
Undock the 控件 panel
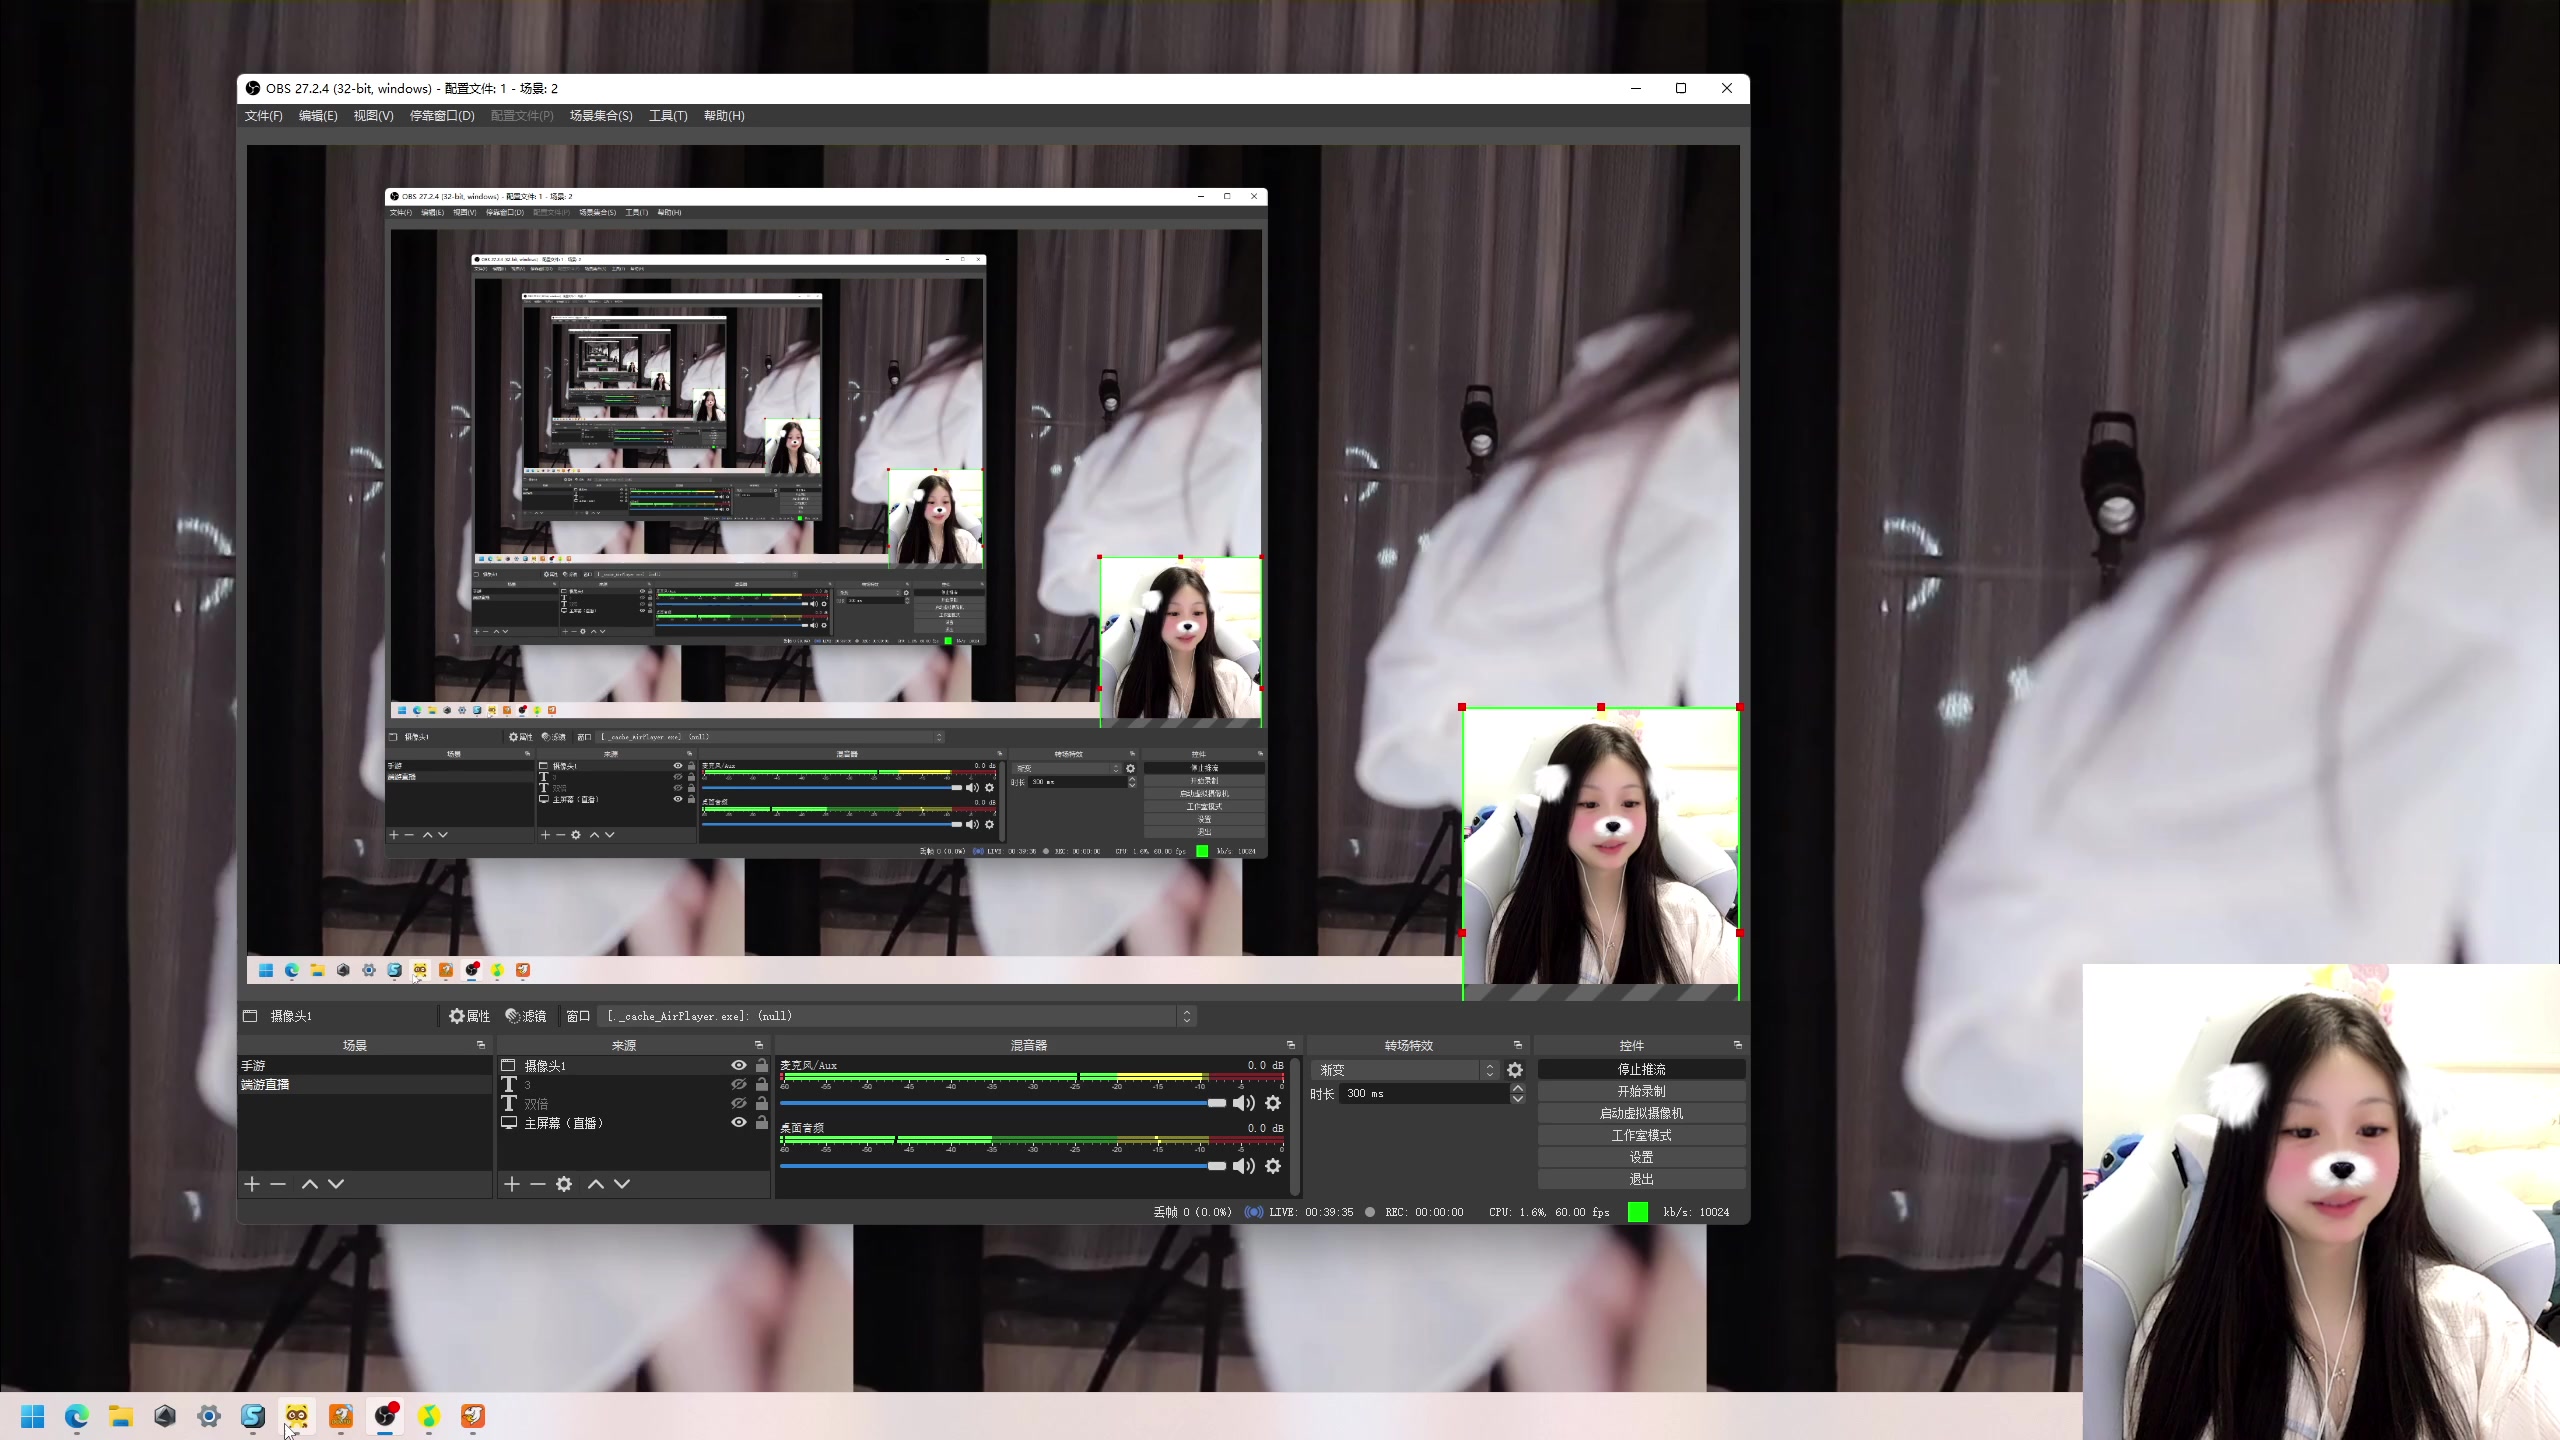click(1738, 1045)
